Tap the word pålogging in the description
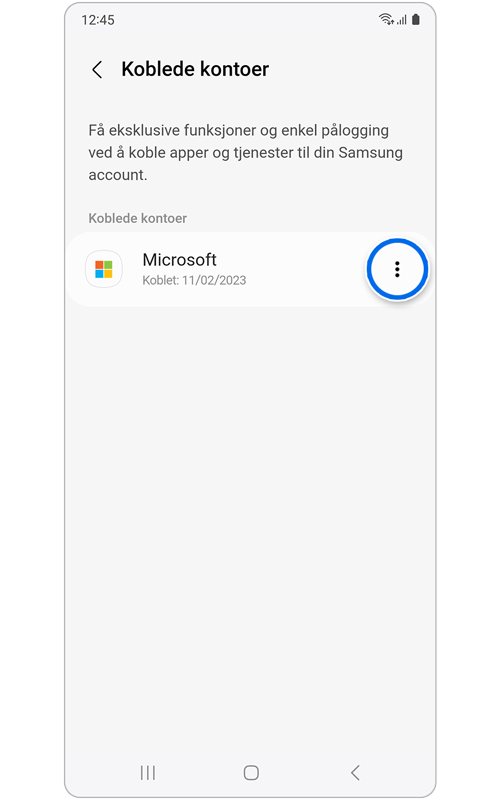 tap(355, 131)
